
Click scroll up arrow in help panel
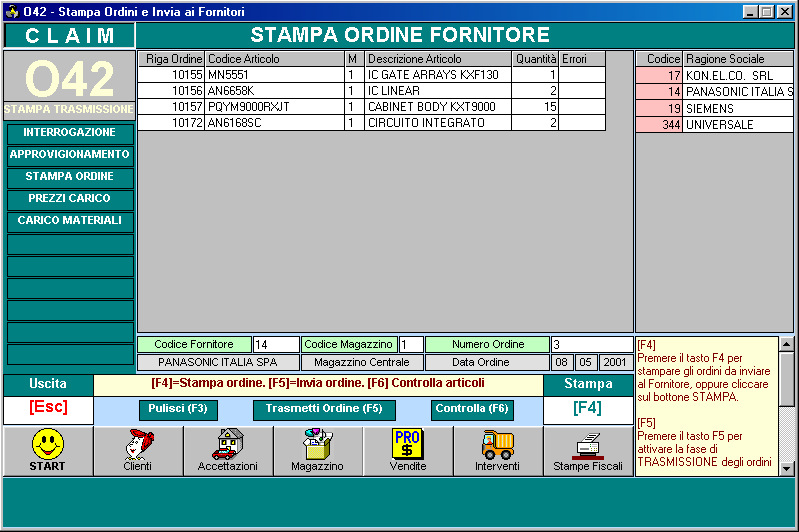(x=786, y=344)
